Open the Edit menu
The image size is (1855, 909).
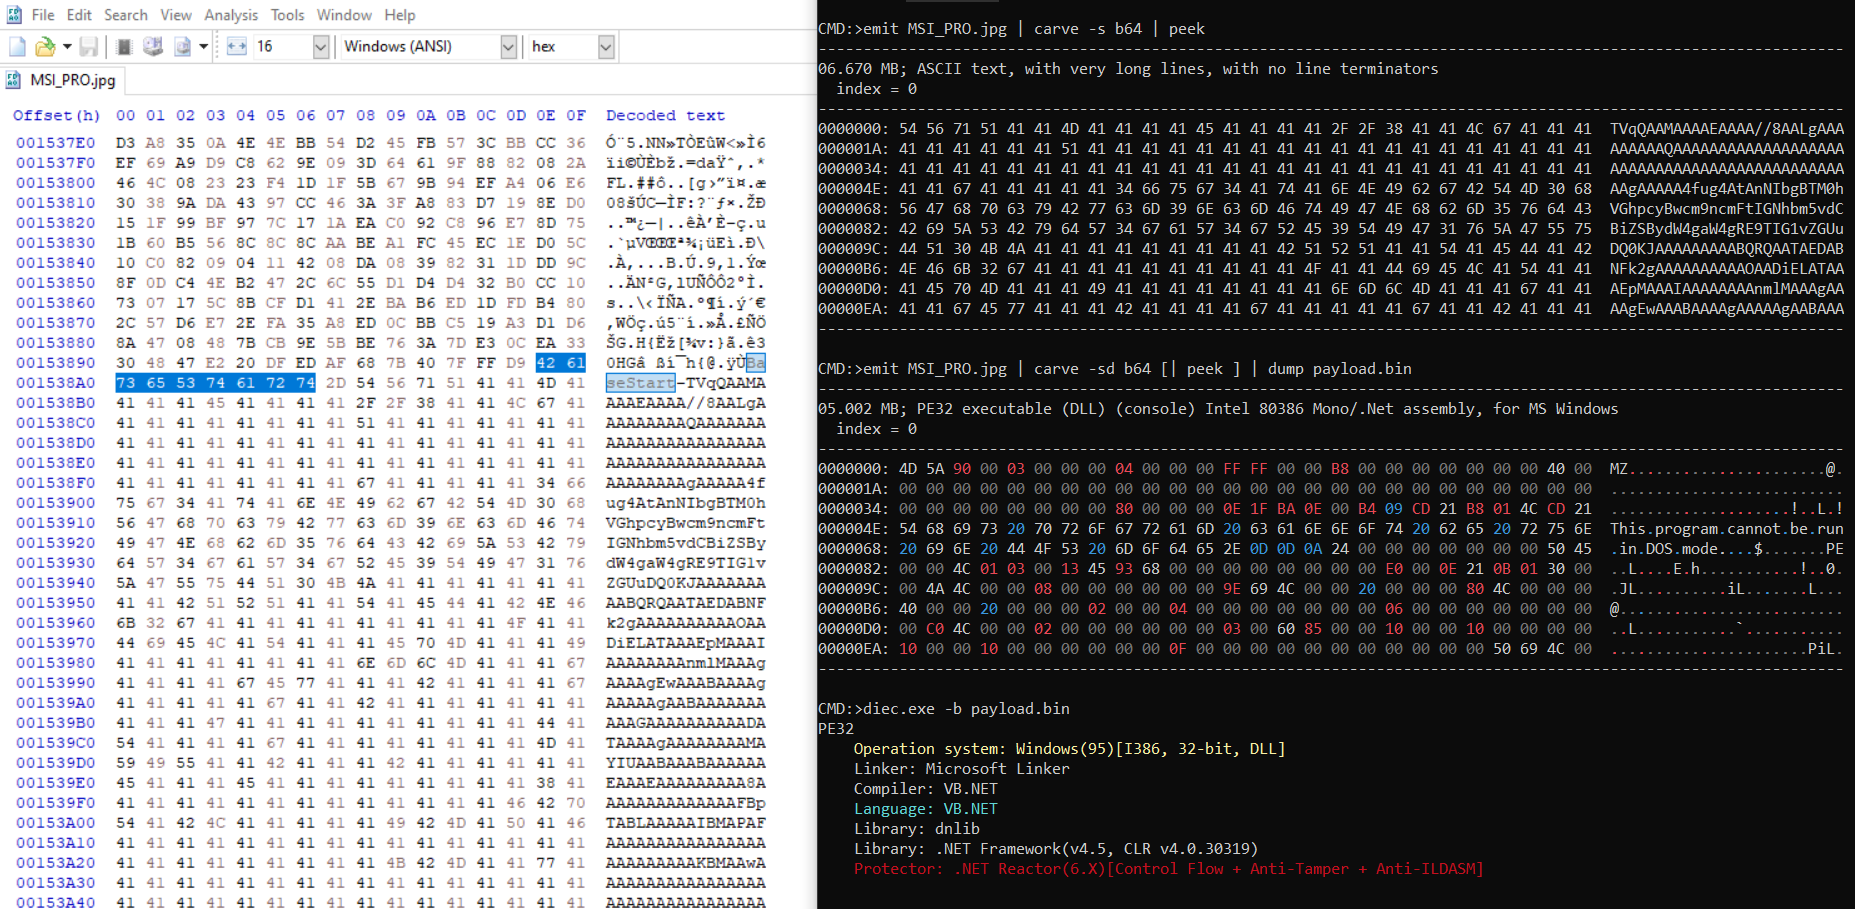click(79, 15)
